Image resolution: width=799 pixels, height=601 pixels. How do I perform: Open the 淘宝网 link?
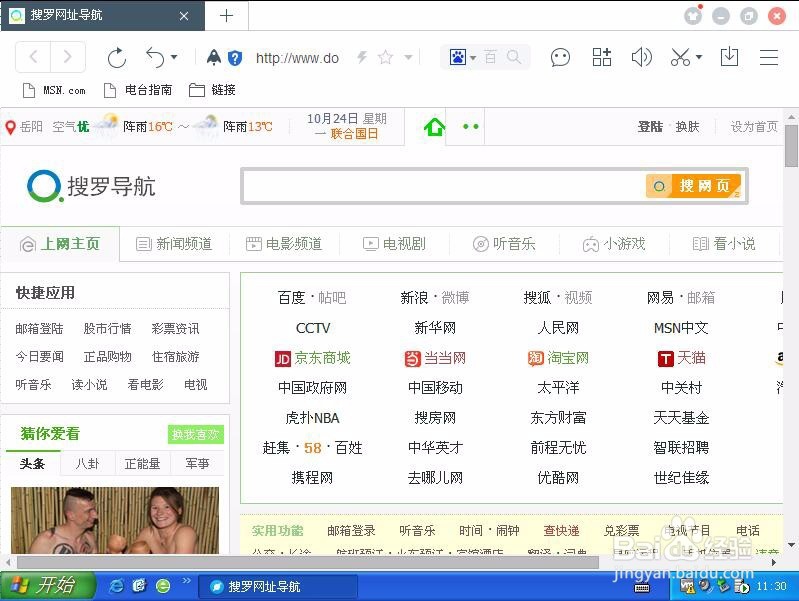pyautogui.click(x=558, y=358)
